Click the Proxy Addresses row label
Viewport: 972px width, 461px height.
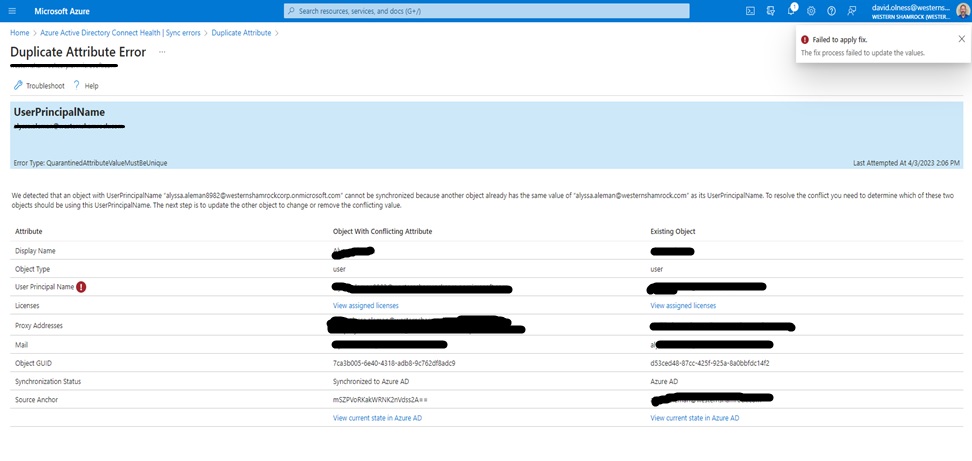coord(38,325)
